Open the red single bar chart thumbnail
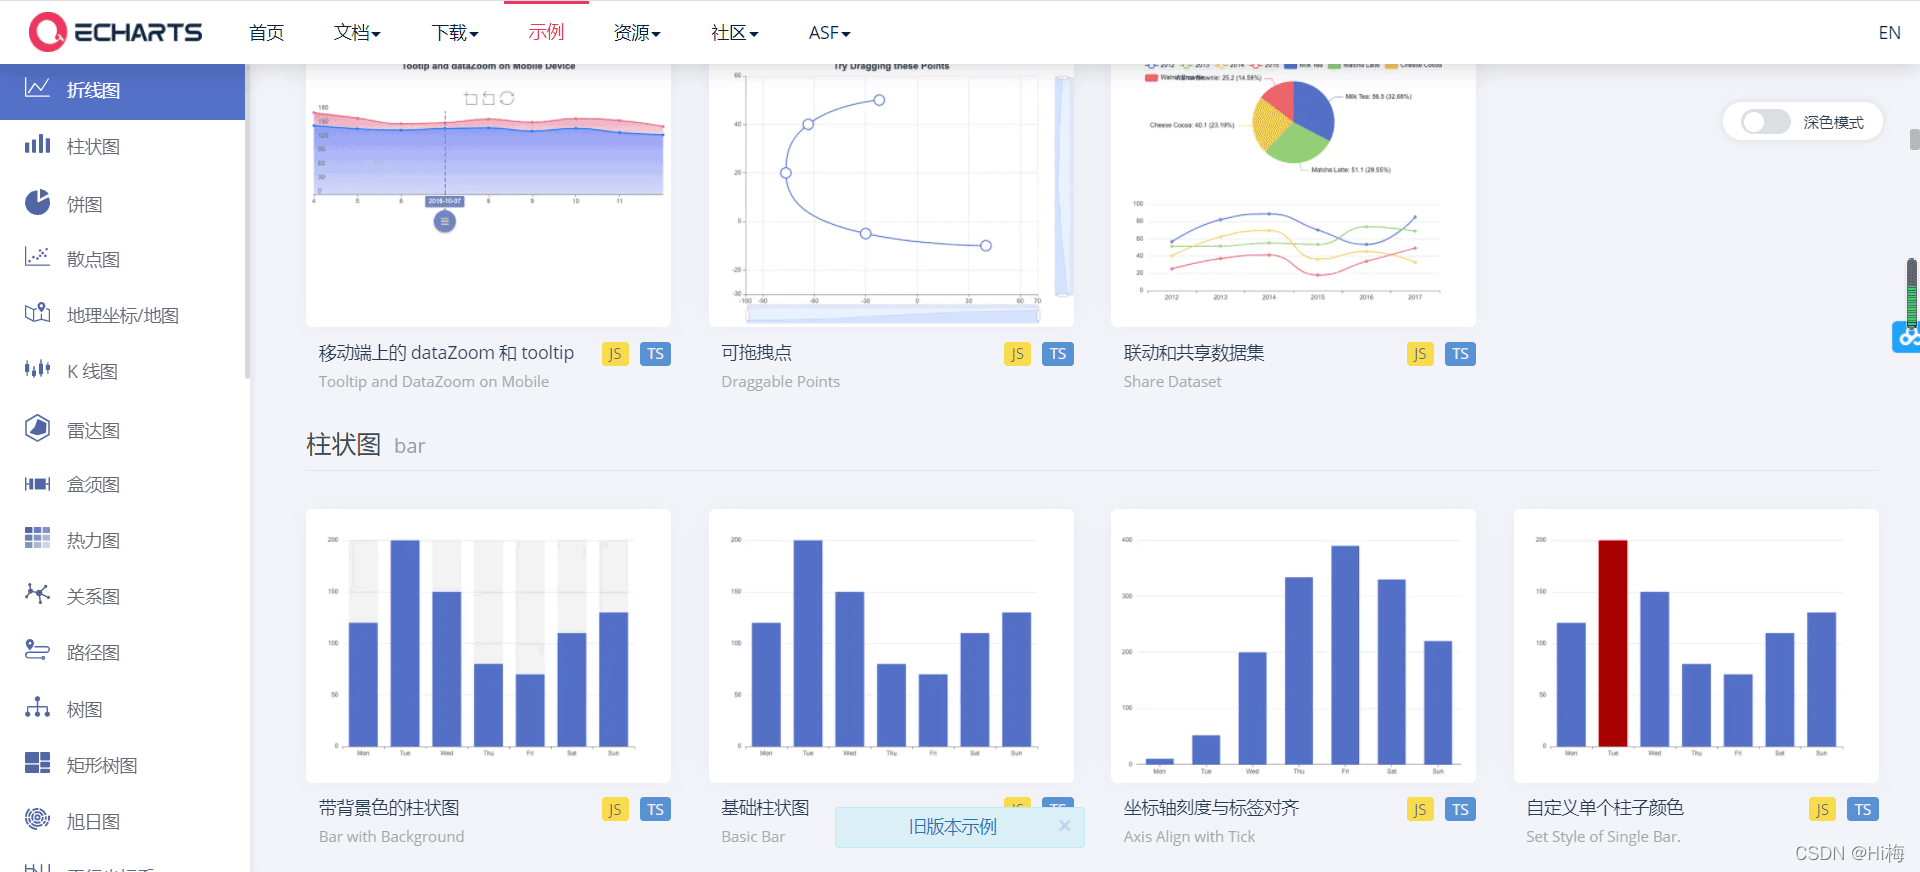The image size is (1920, 872). [1696, 646]
